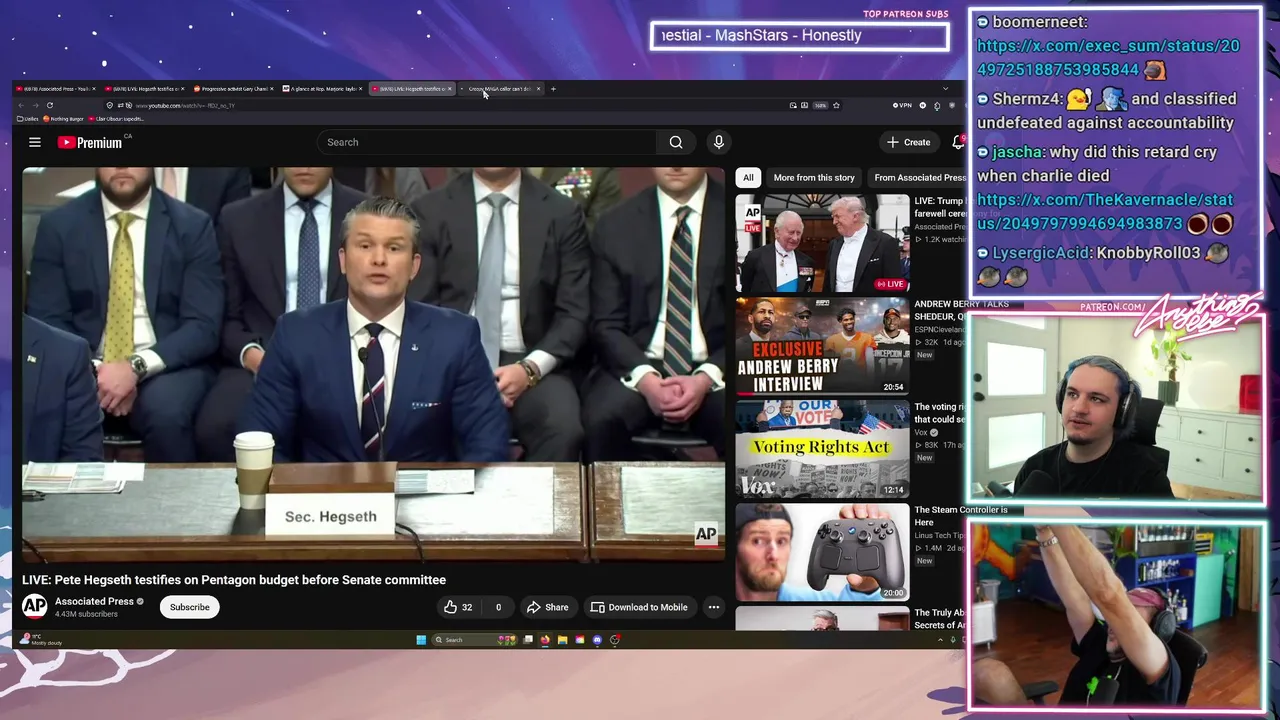Expand the browser tab list chevron
The width and height of the screenshot is (1280, 720).
tap(945, 89)
